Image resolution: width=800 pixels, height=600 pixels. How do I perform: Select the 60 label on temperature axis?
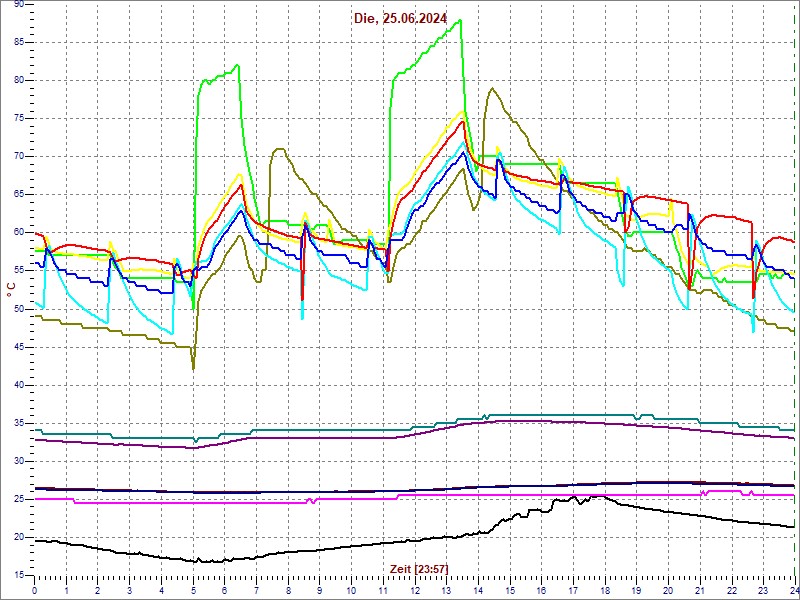18,233
